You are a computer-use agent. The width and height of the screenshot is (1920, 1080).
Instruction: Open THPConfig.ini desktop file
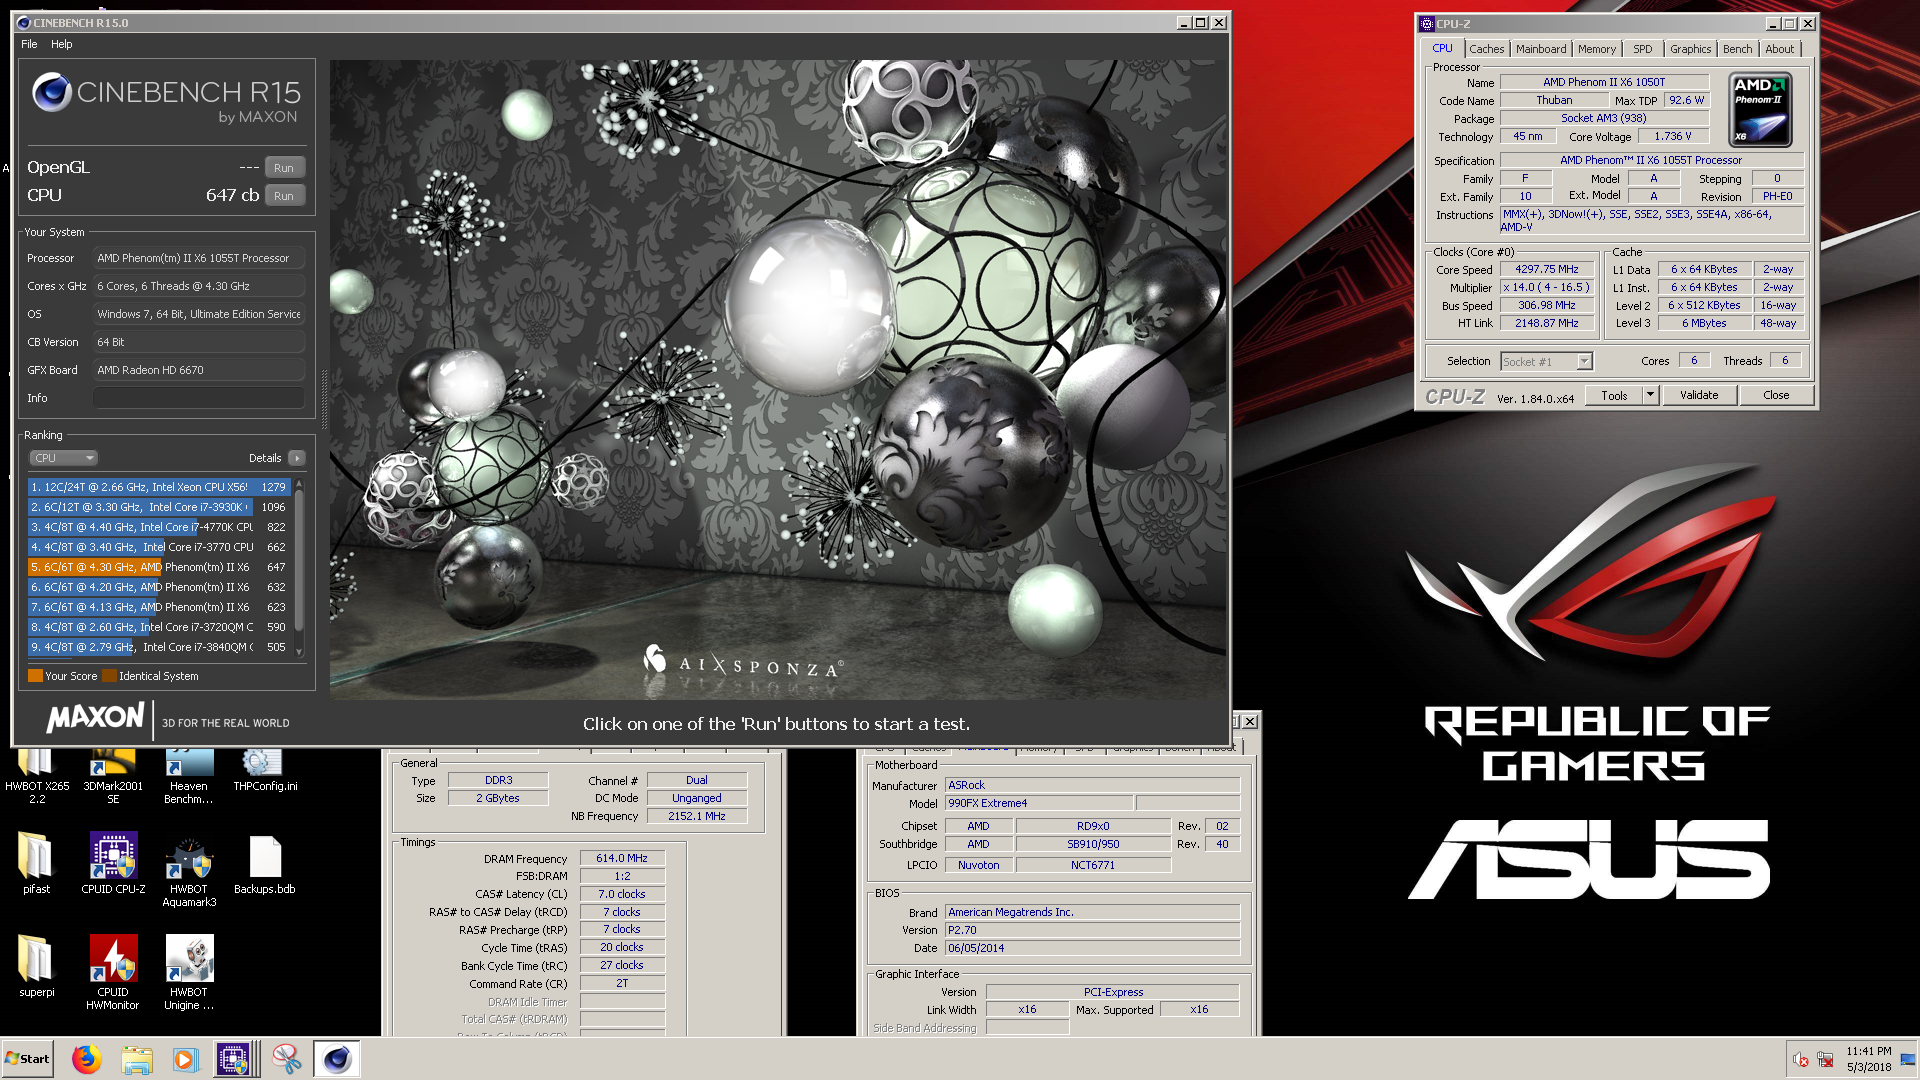point(265,770)
